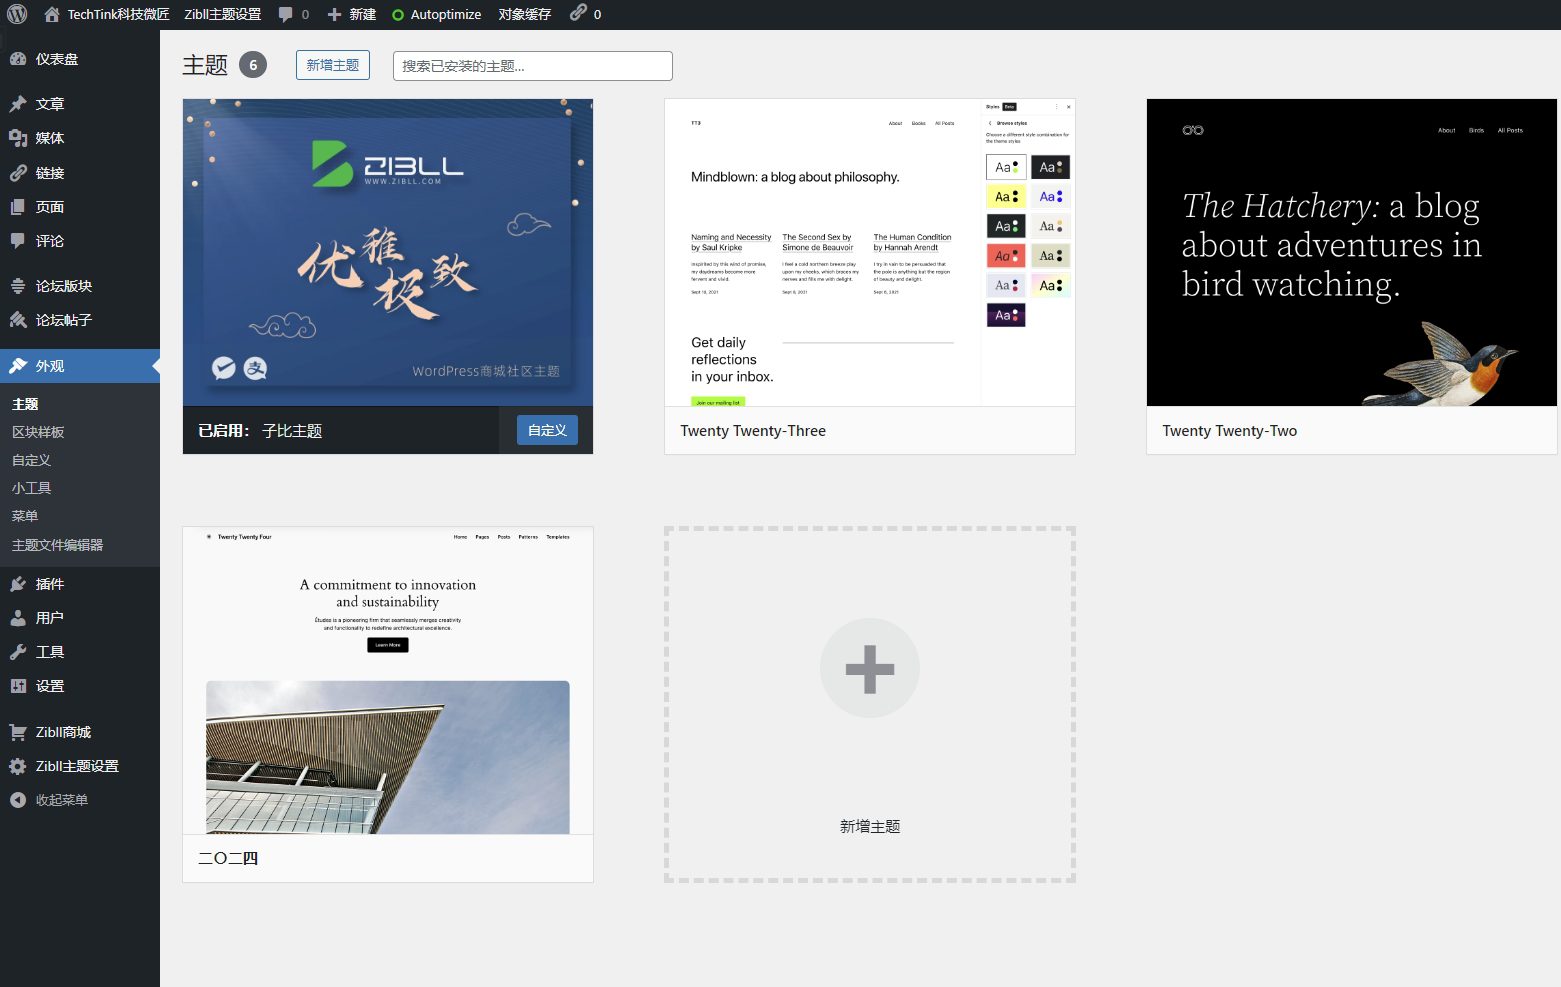Click 自定义 button on active theme
Viewport: 1561px width, 987px height.
[547, 430]
